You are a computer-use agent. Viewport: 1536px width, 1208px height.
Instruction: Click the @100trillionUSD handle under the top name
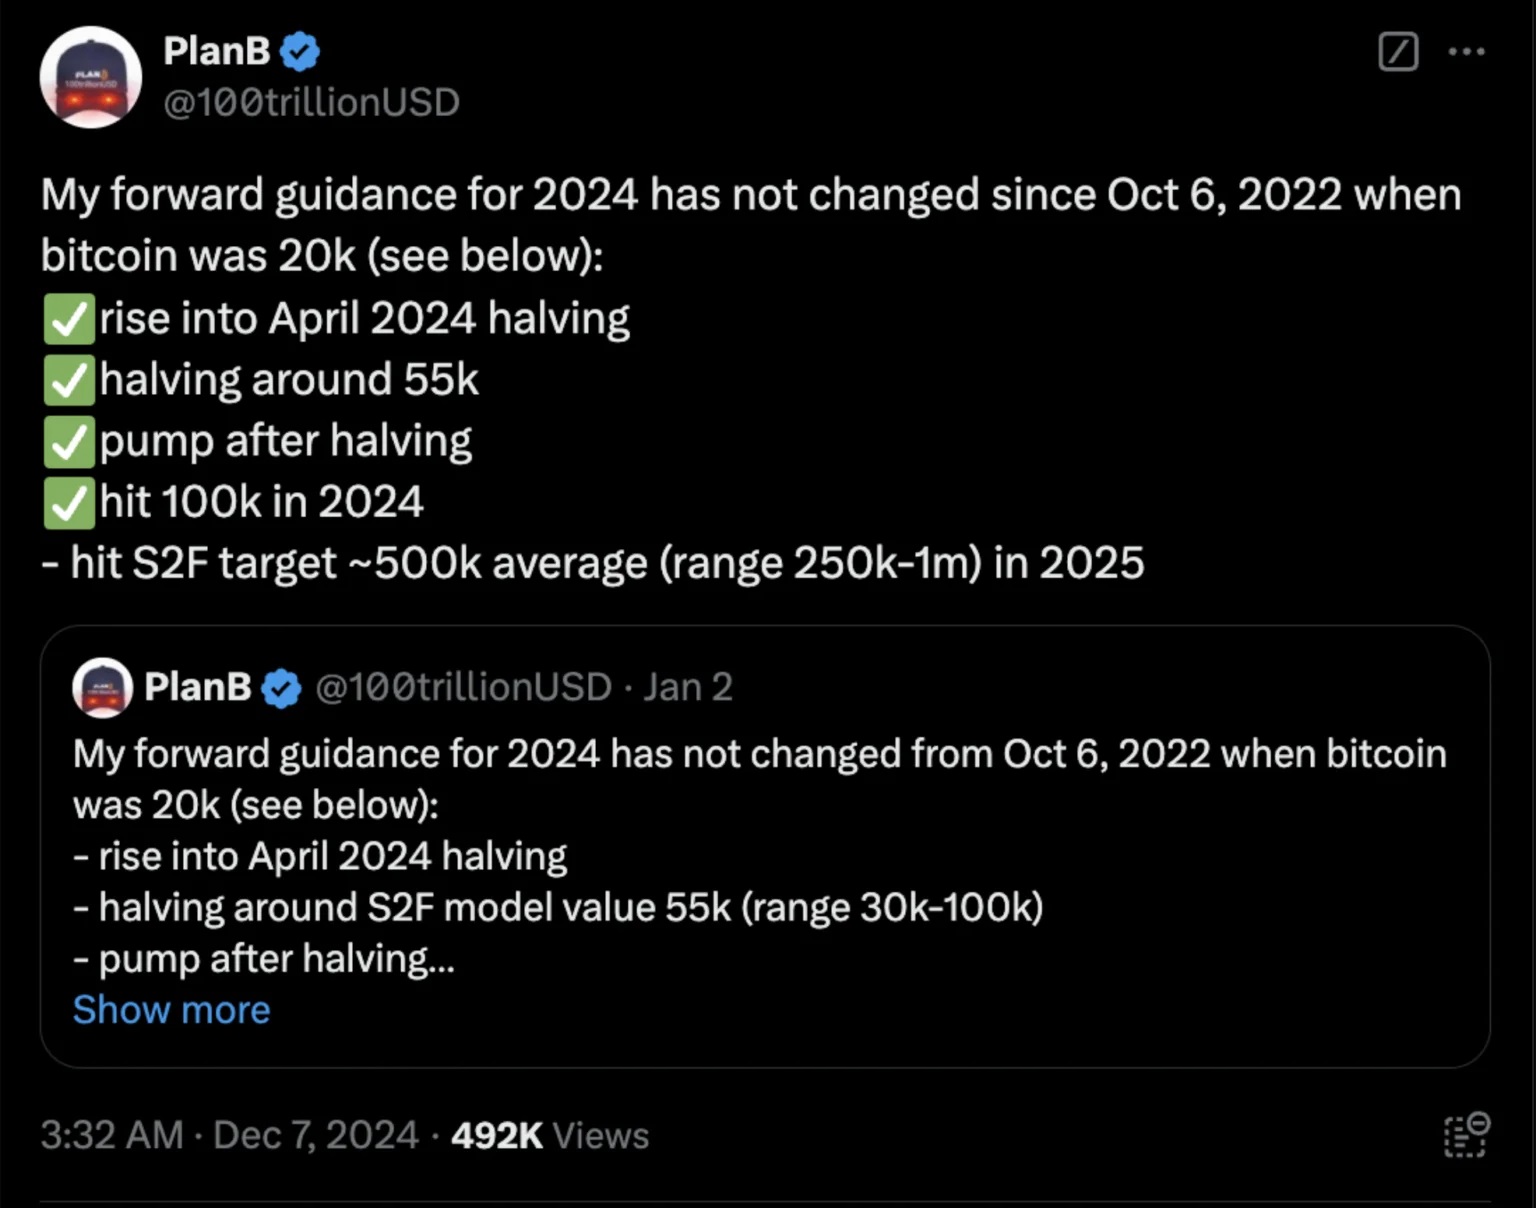(x=311, y=102)
